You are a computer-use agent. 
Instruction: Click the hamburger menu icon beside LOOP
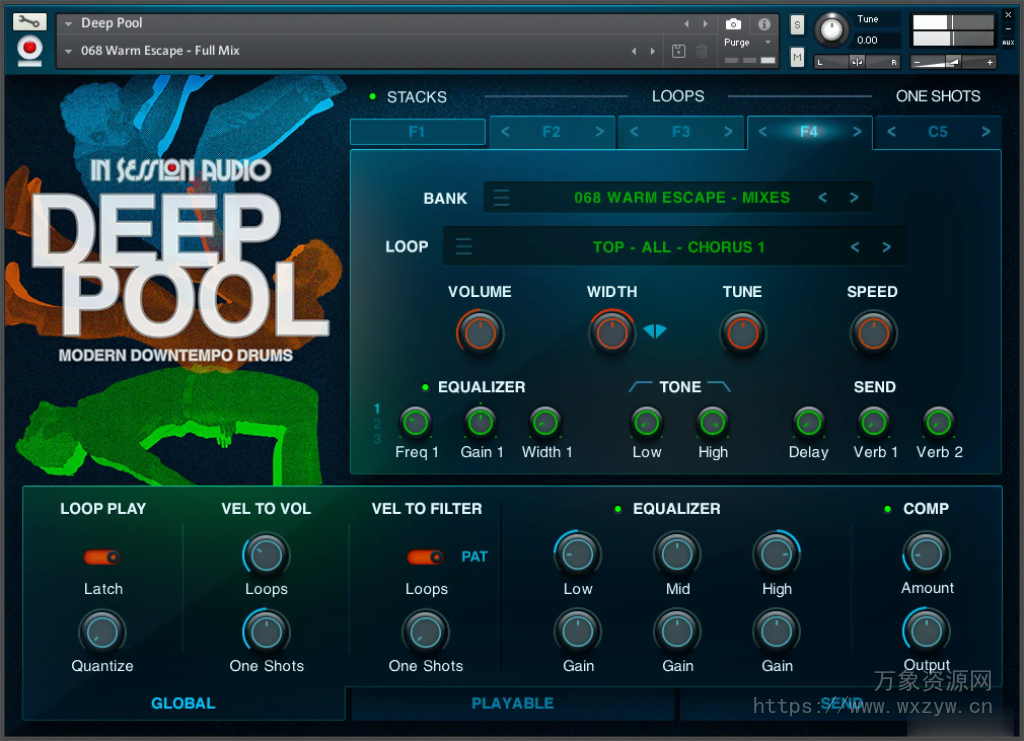click(463, 246)
